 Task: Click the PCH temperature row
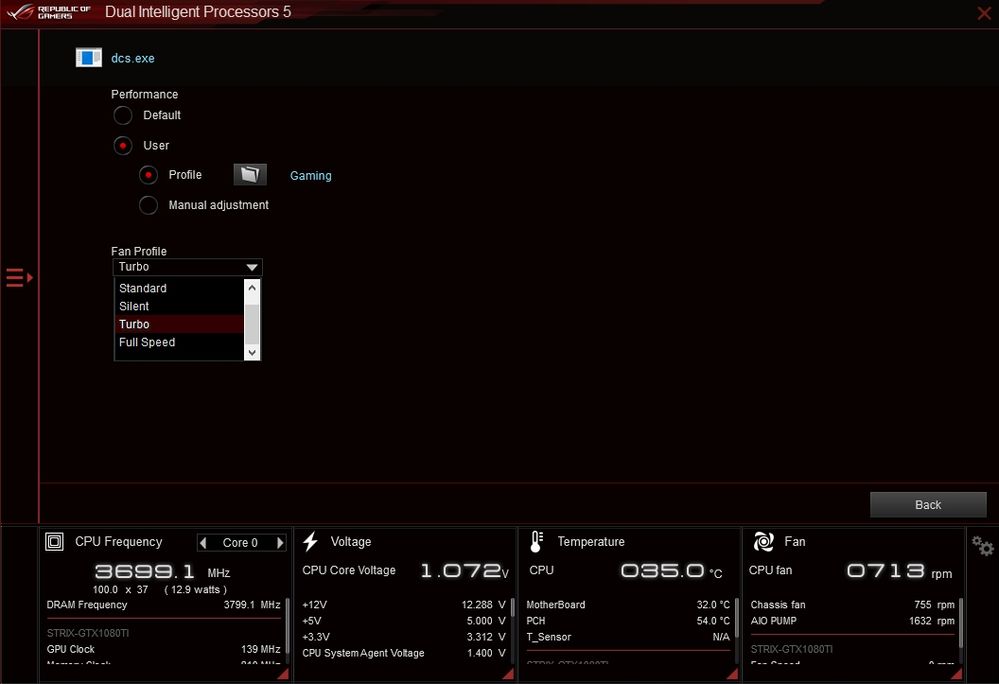tap(628, 621)
